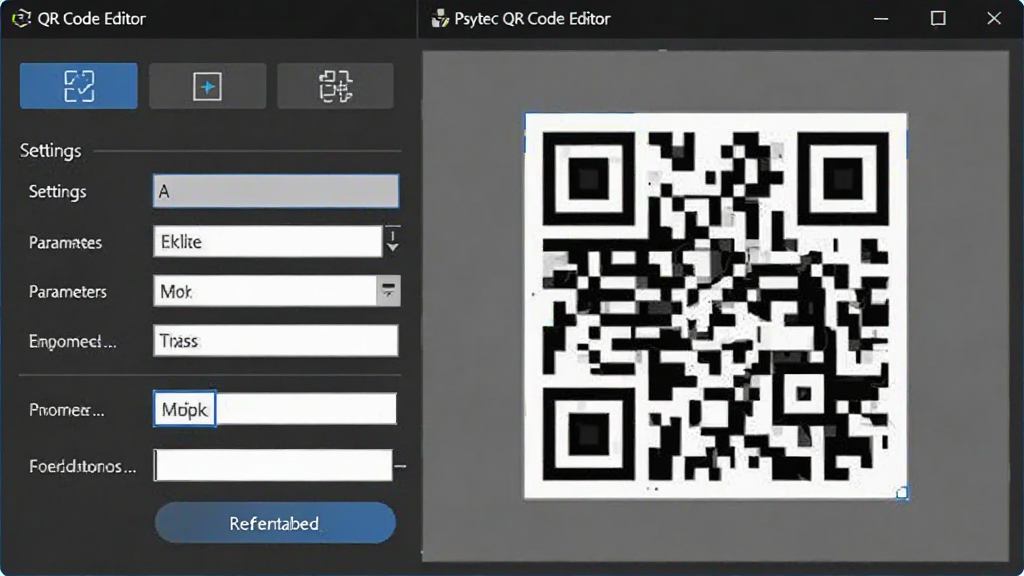Click the QR Code Editor app icon
Screen dimensions: 1024x576
22,18
